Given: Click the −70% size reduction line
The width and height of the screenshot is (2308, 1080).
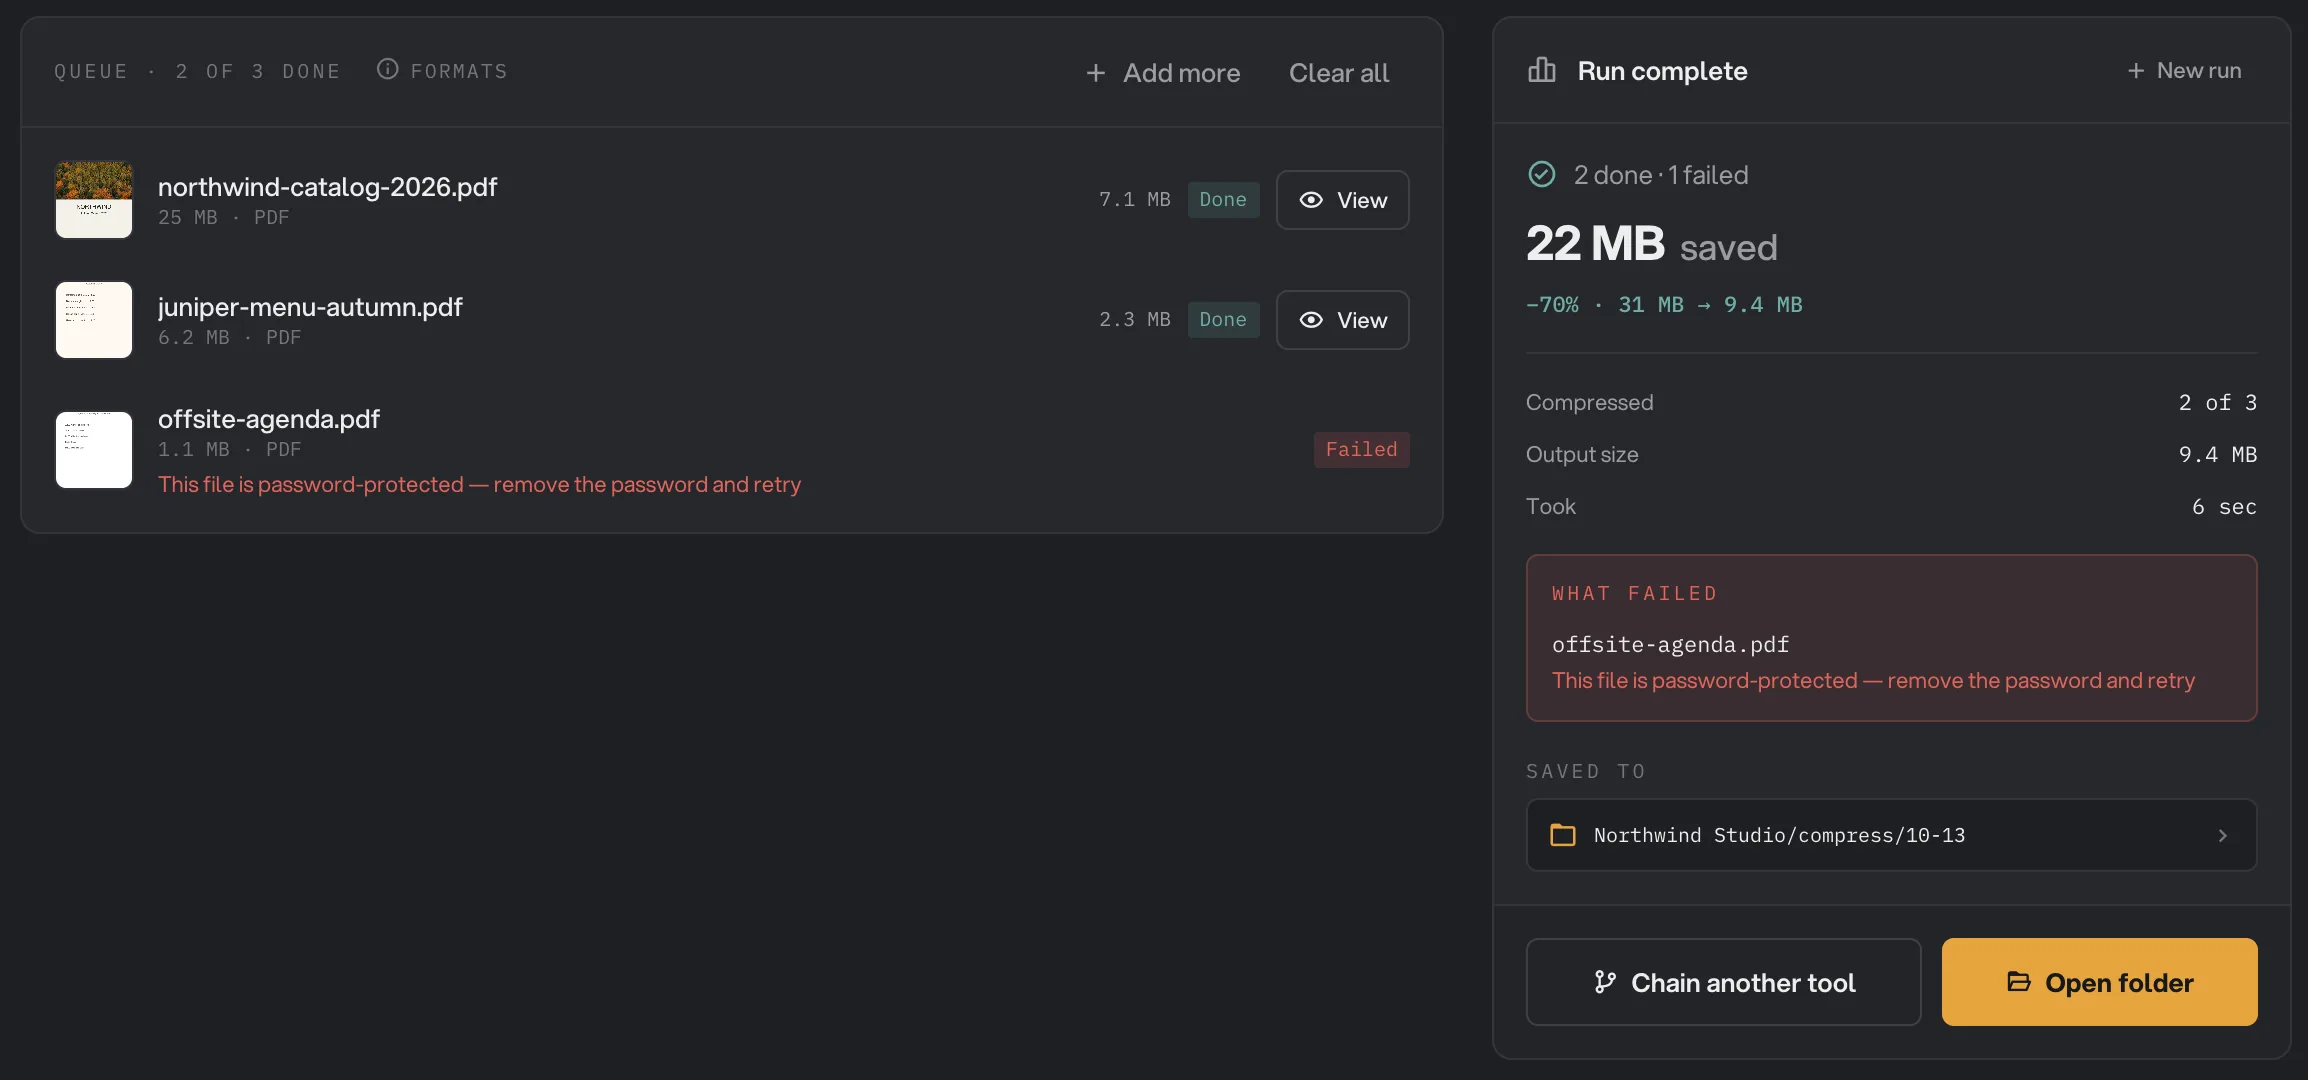Looking at the screenshot, I should (1664, 305).
